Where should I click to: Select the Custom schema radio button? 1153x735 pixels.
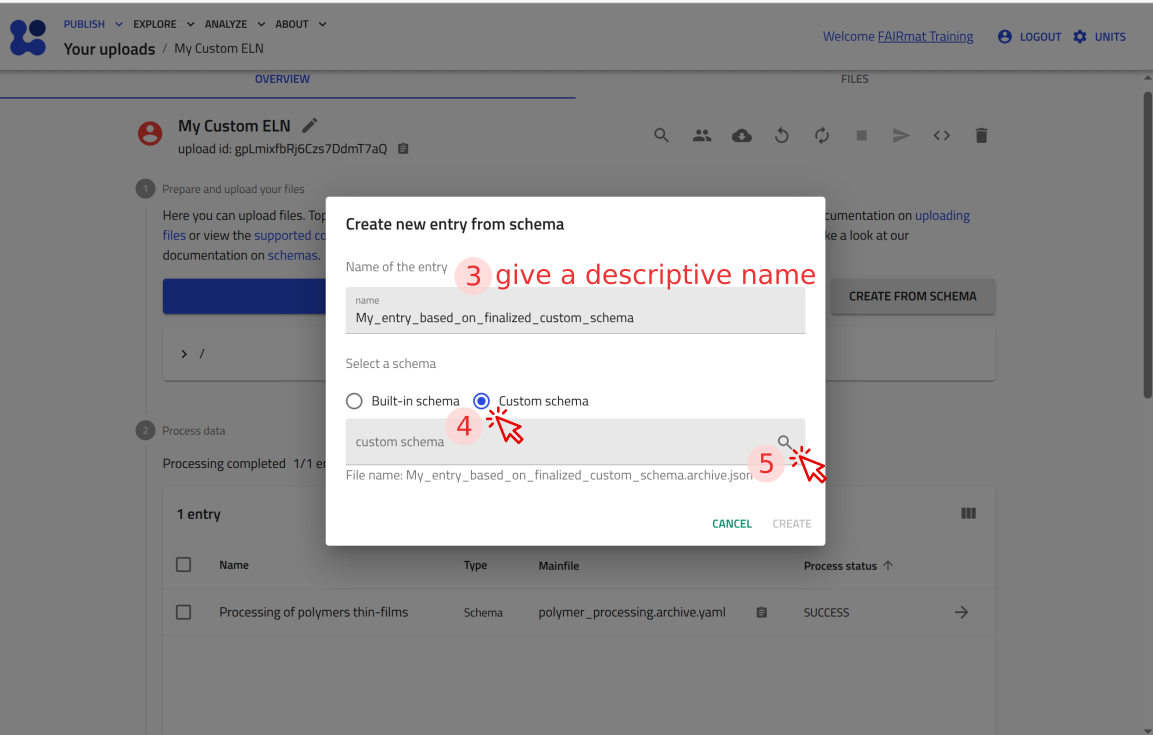click(482, 401)
